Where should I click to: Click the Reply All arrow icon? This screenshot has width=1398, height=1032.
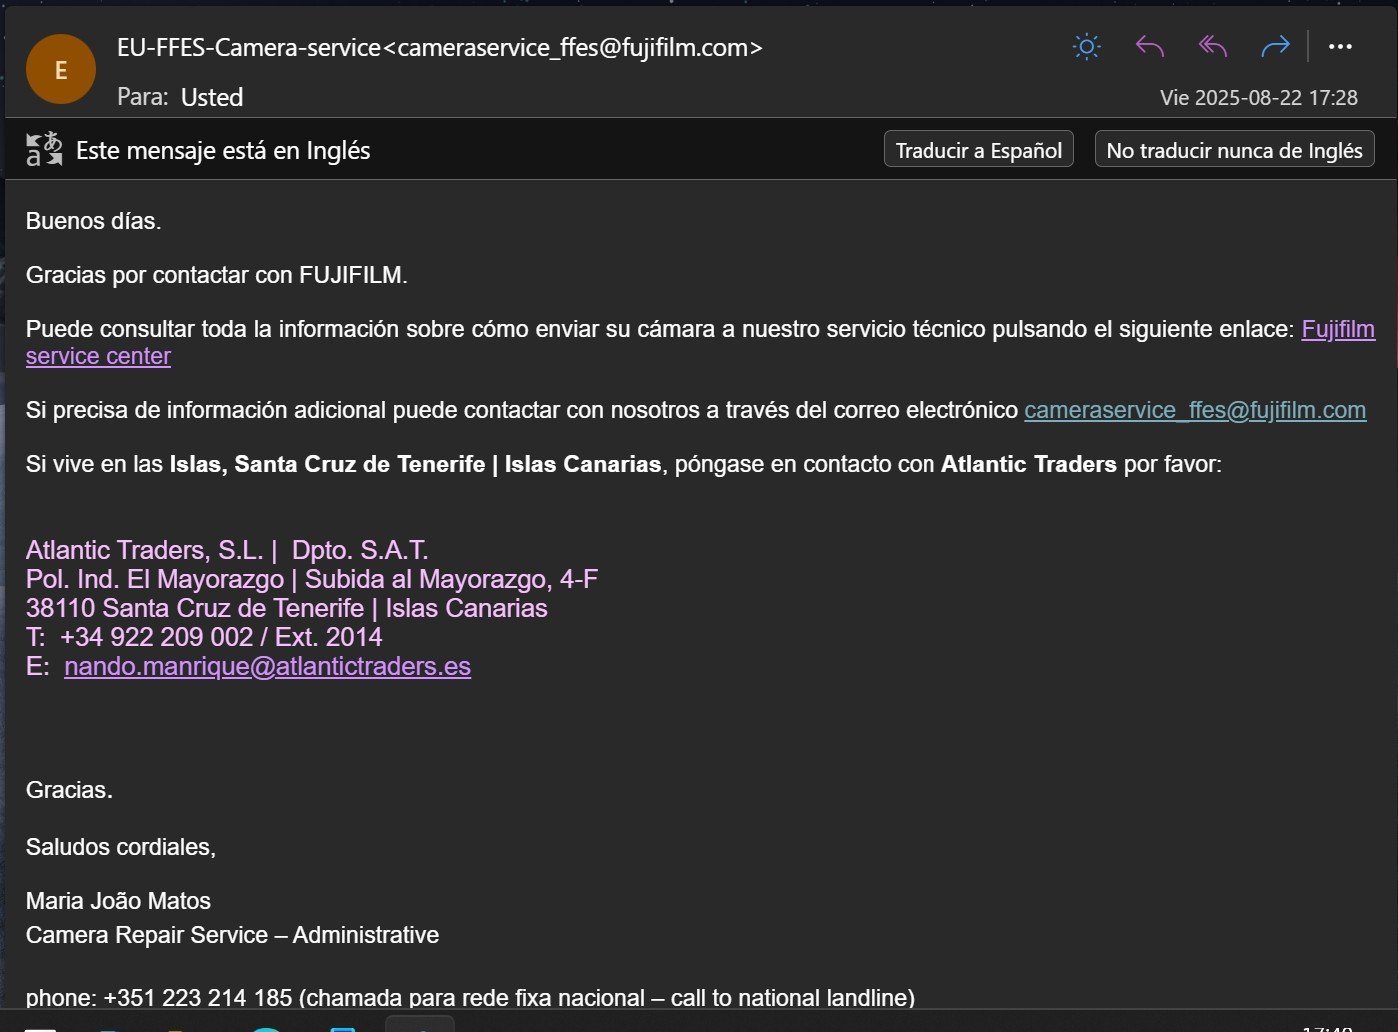click(x=1212, y=47)
